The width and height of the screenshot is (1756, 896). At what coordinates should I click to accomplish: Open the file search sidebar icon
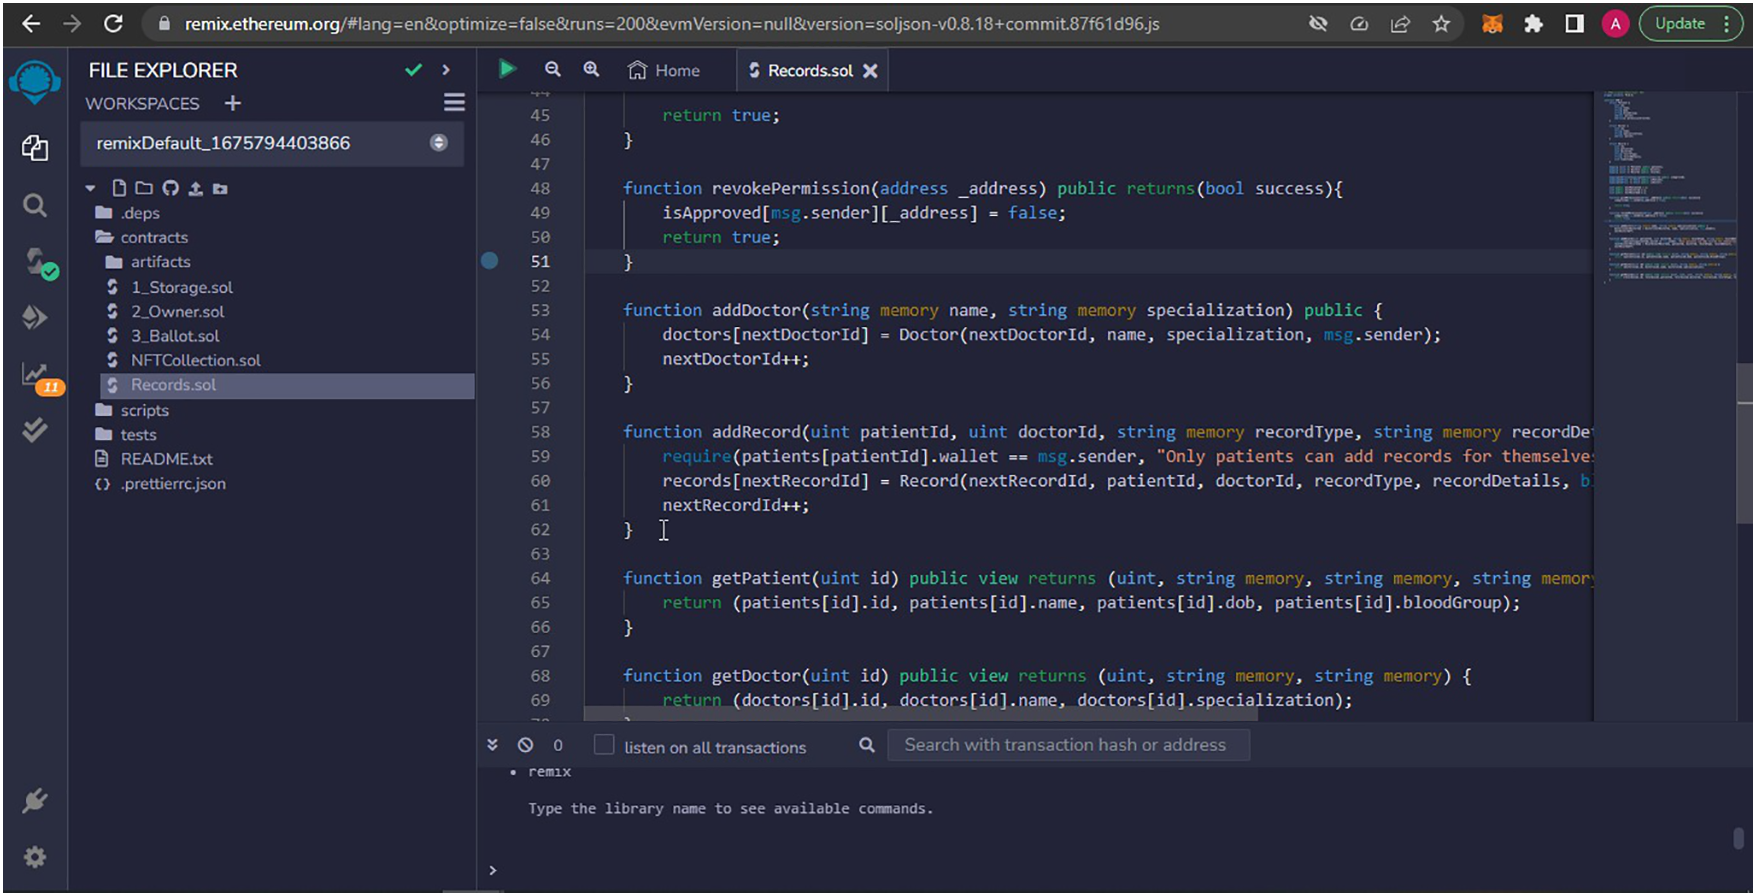point(35,206)
